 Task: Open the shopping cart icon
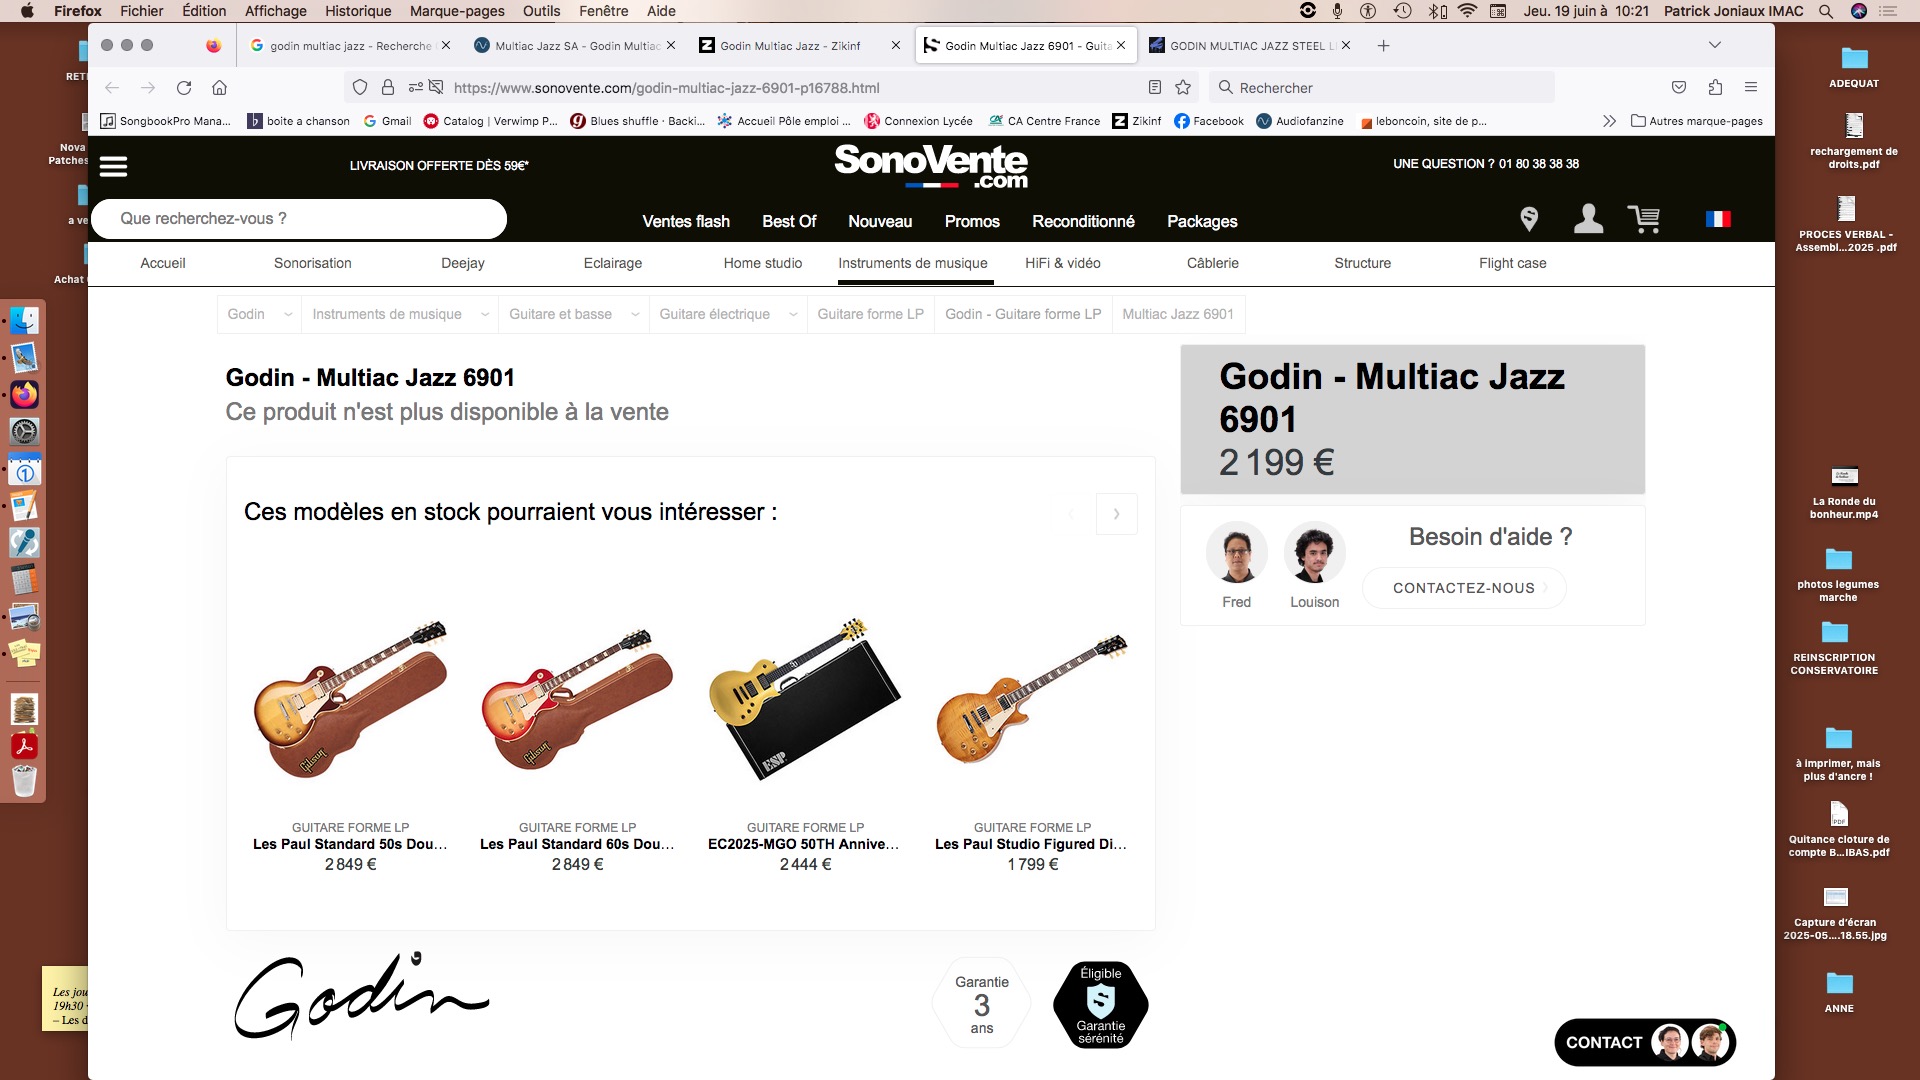pos(1644,219)
